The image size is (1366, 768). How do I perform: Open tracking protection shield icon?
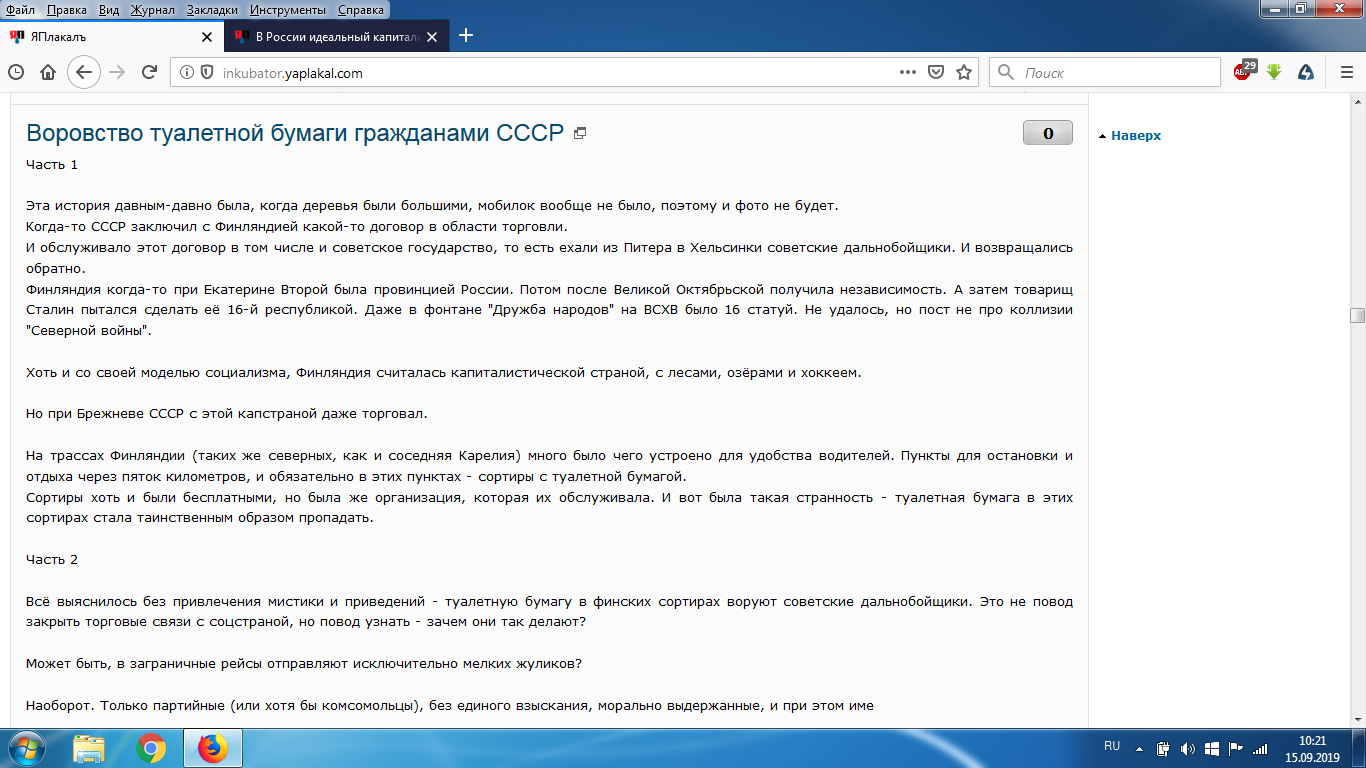pos(207,72)
